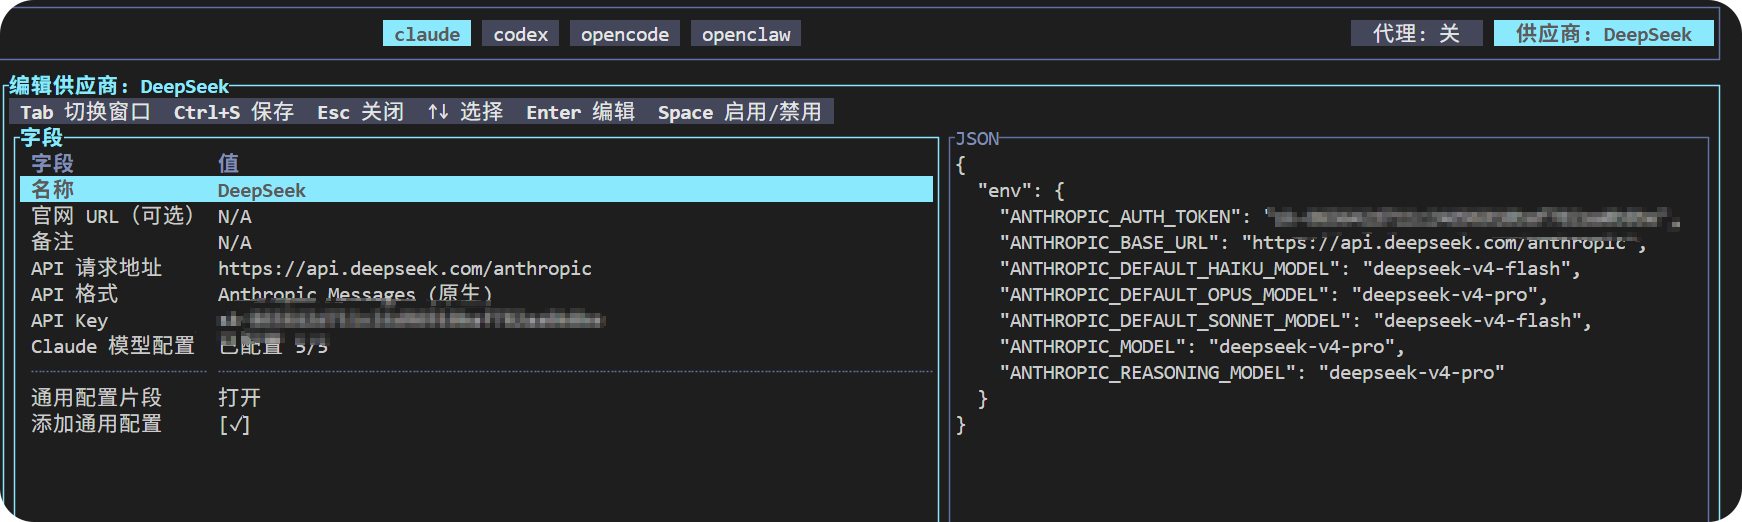Click the Esc 关闭 shortcut hint
This screenshot has width=1742, height=522.
click(361, 112)
